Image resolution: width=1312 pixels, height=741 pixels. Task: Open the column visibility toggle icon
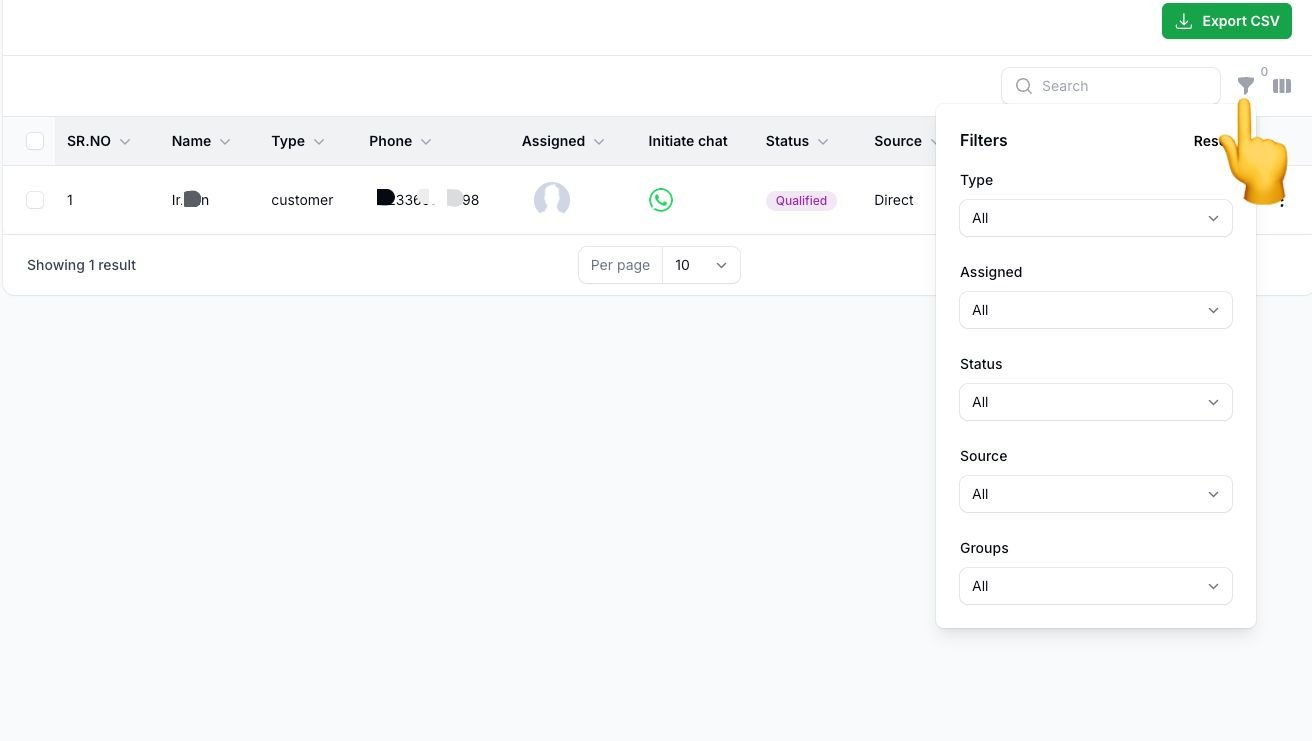(1282, 86)
